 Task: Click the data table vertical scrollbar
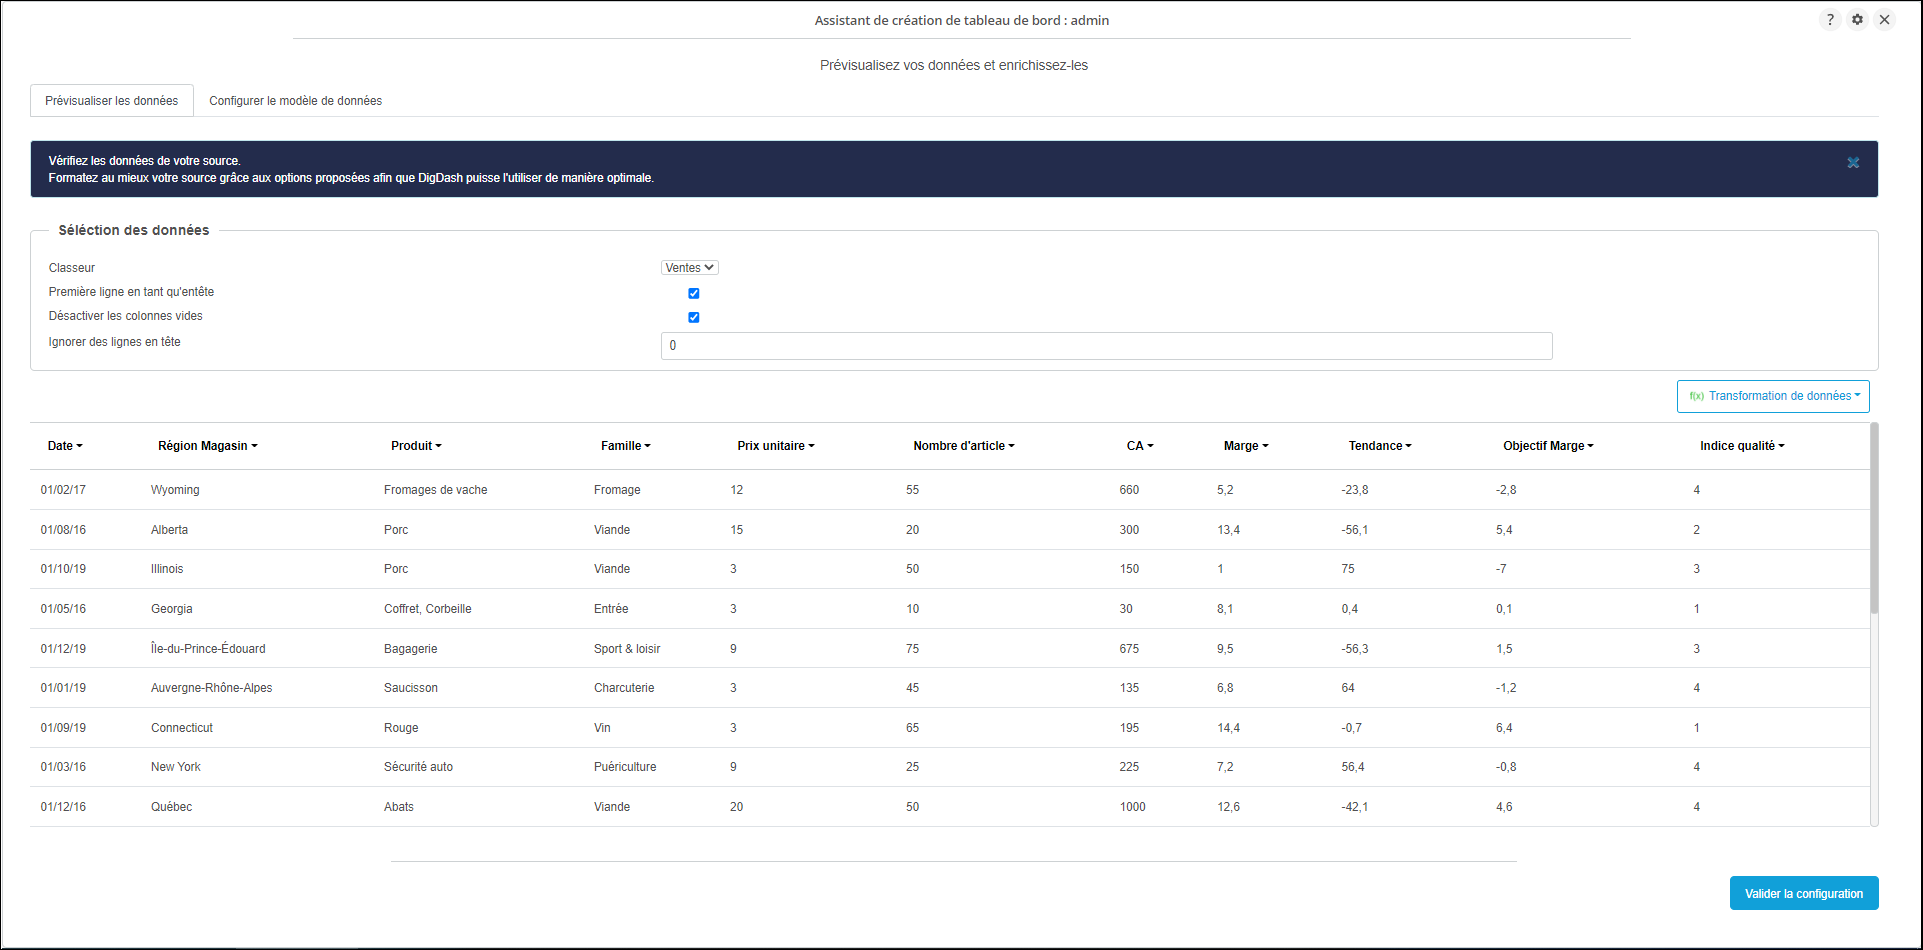point(1874,520)
